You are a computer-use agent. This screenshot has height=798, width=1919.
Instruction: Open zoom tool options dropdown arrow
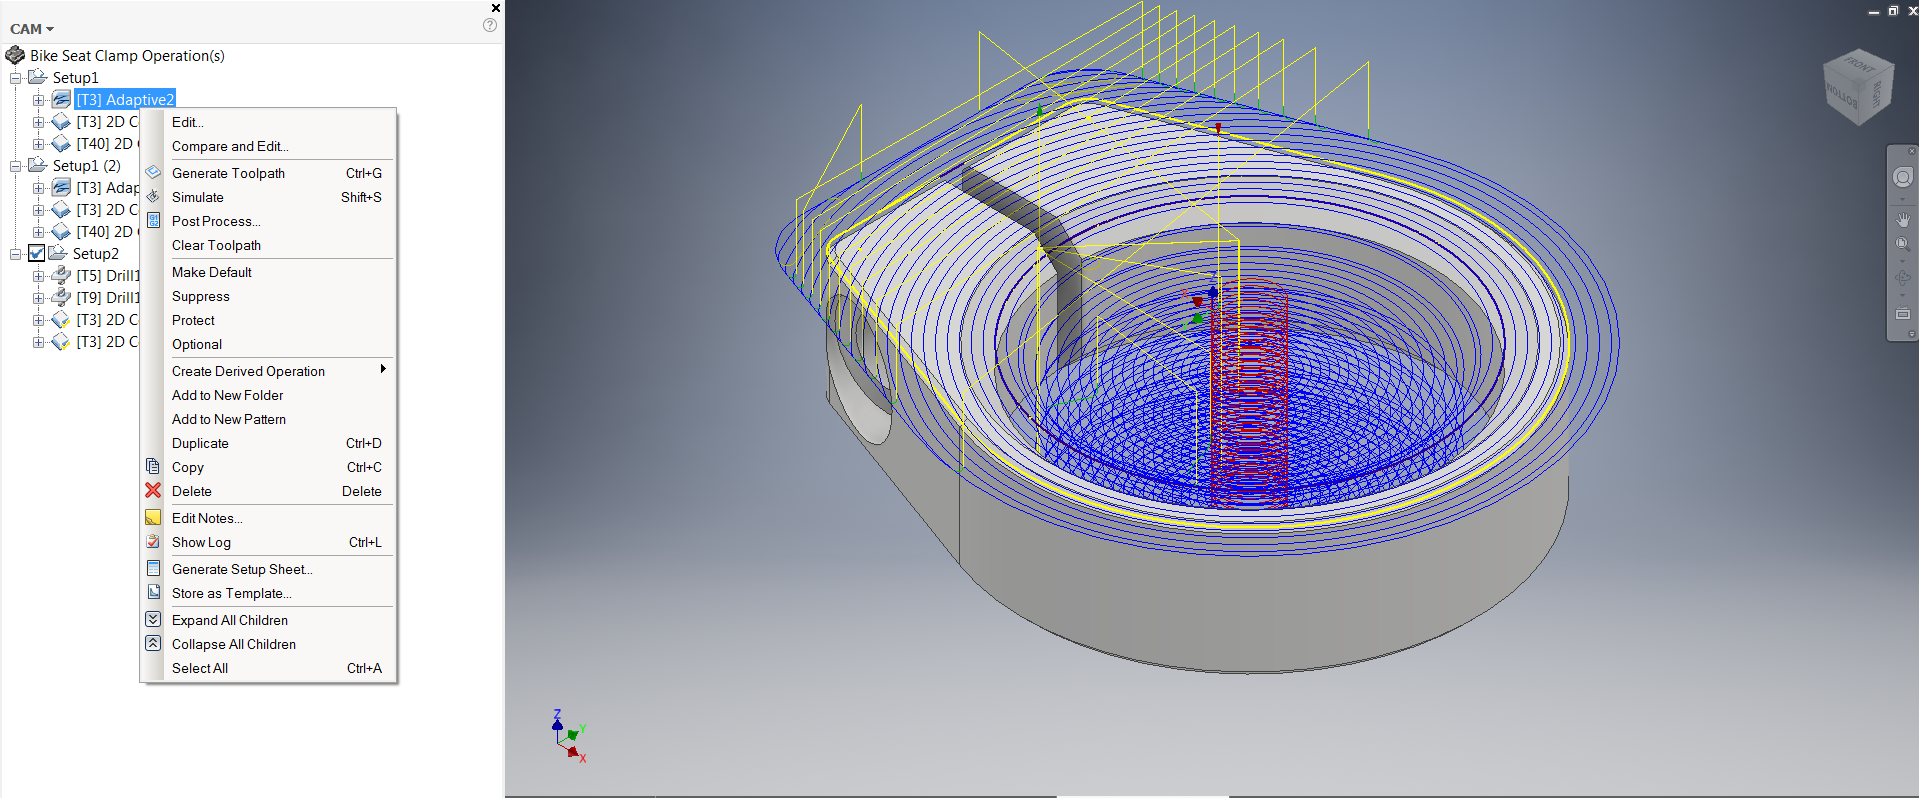coord(1902,262)
